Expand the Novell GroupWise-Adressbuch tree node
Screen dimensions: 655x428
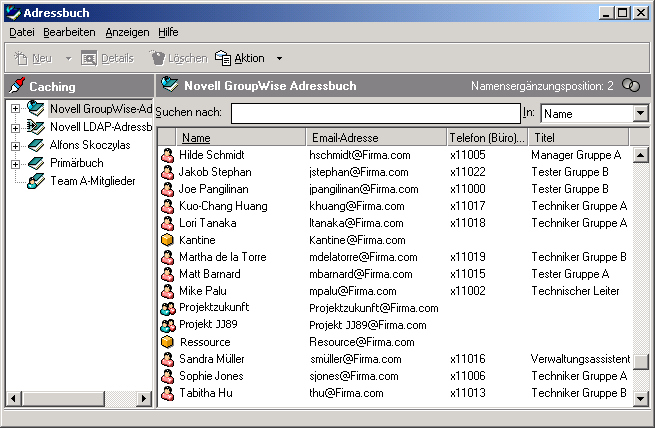coord(15,109)
